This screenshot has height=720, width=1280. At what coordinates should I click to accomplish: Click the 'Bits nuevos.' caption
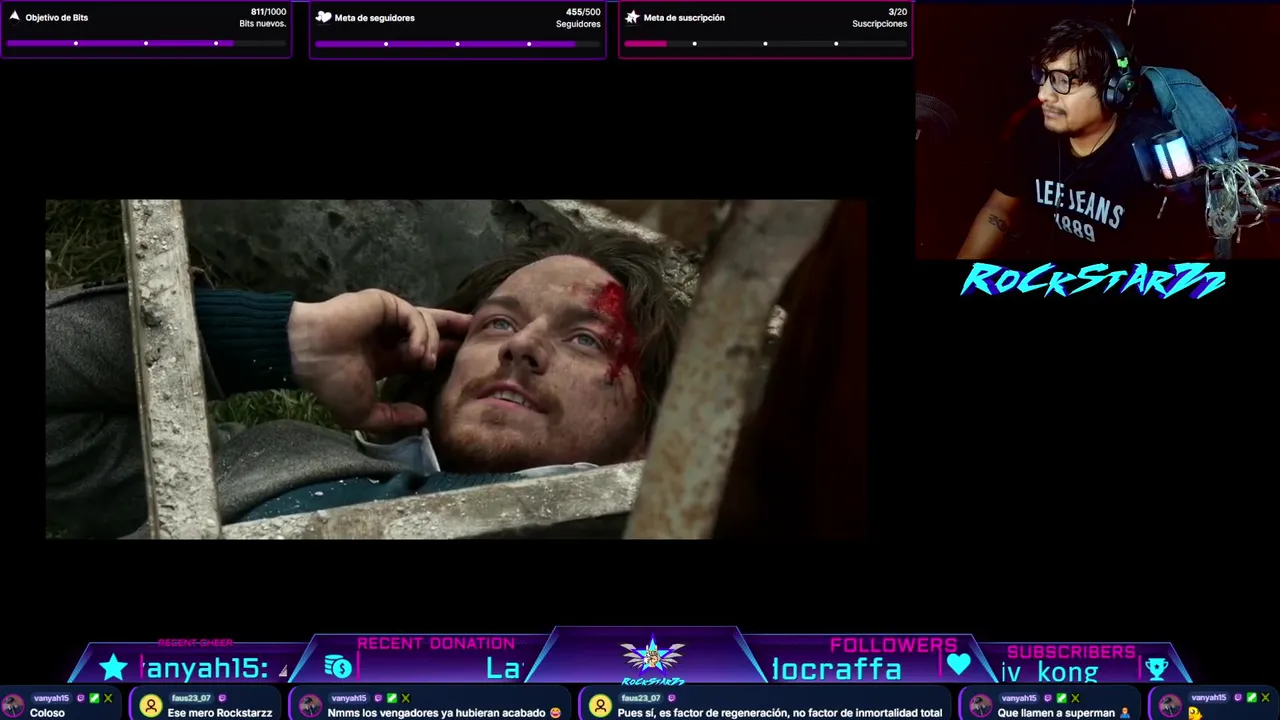263,24
